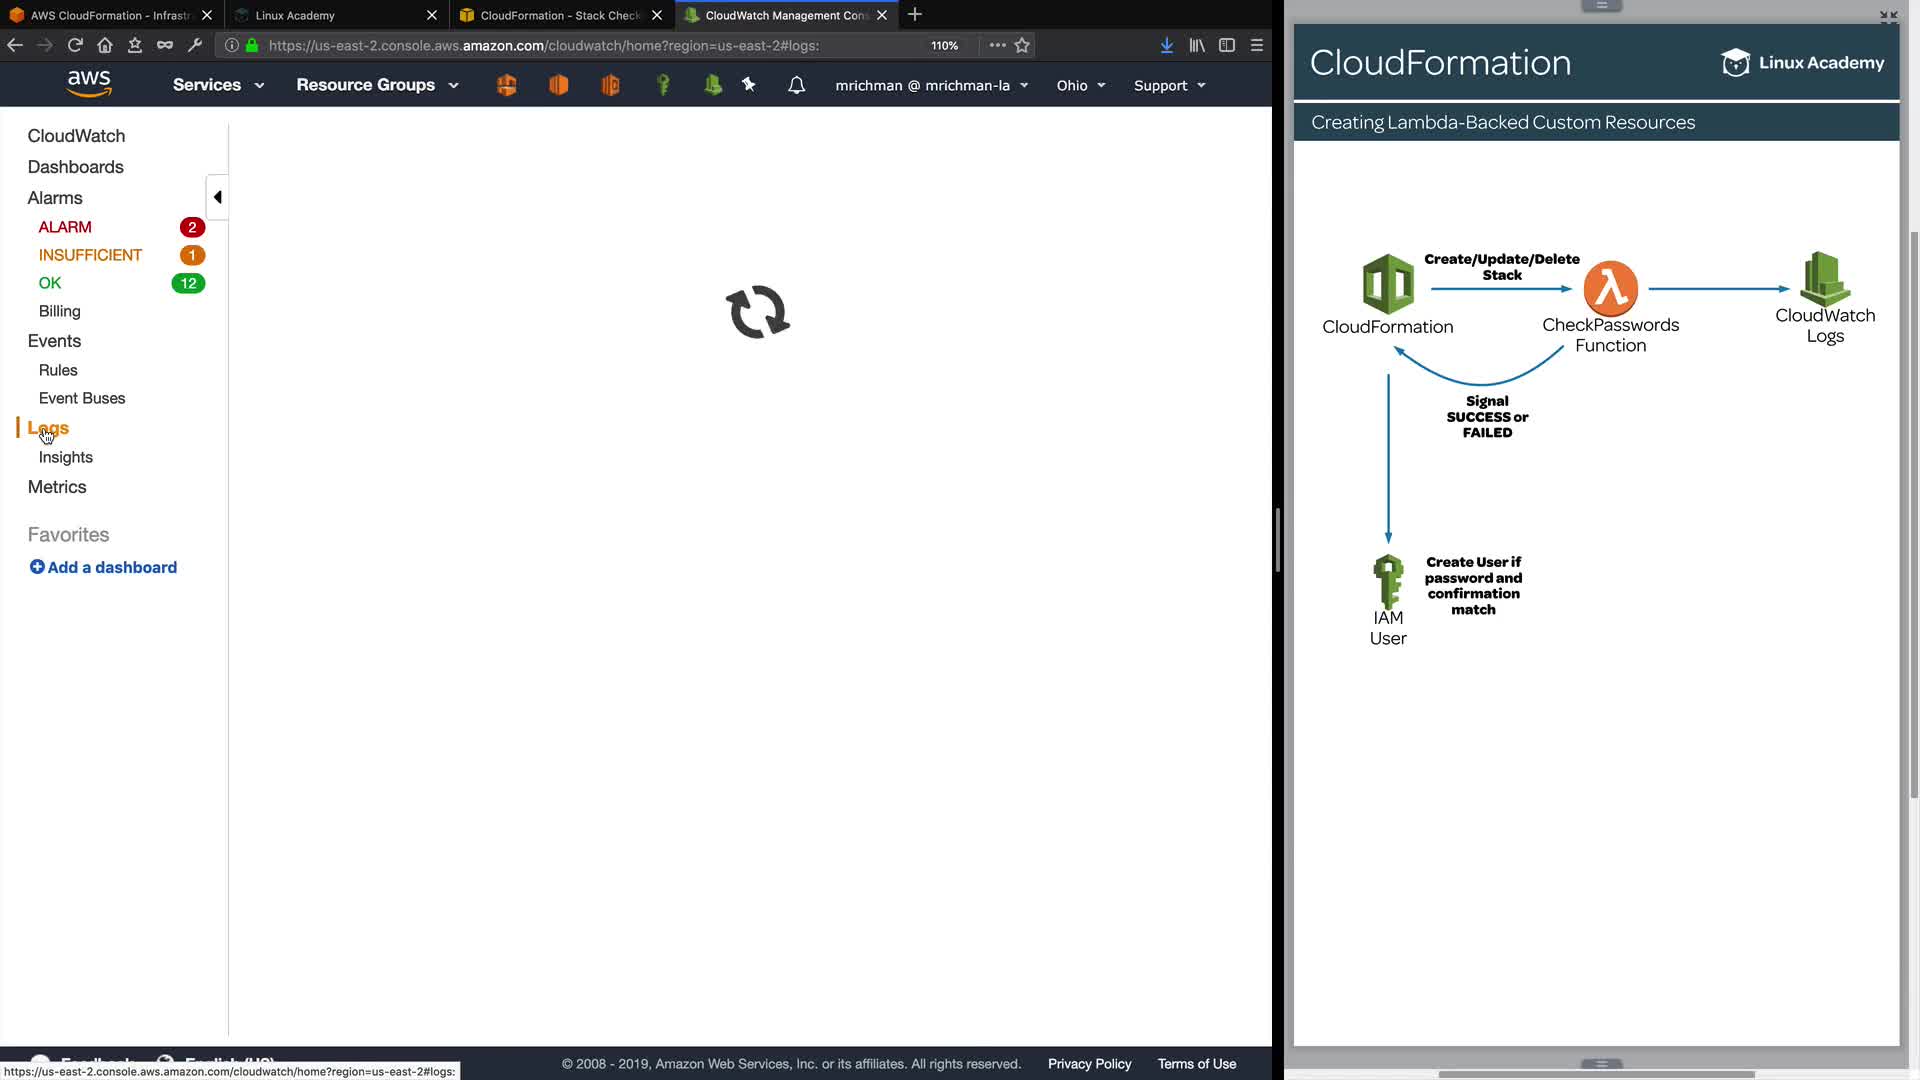Select the ALARM state filter with badge 2
This screenshot has width=1920, height=1080.
point(65,227)
